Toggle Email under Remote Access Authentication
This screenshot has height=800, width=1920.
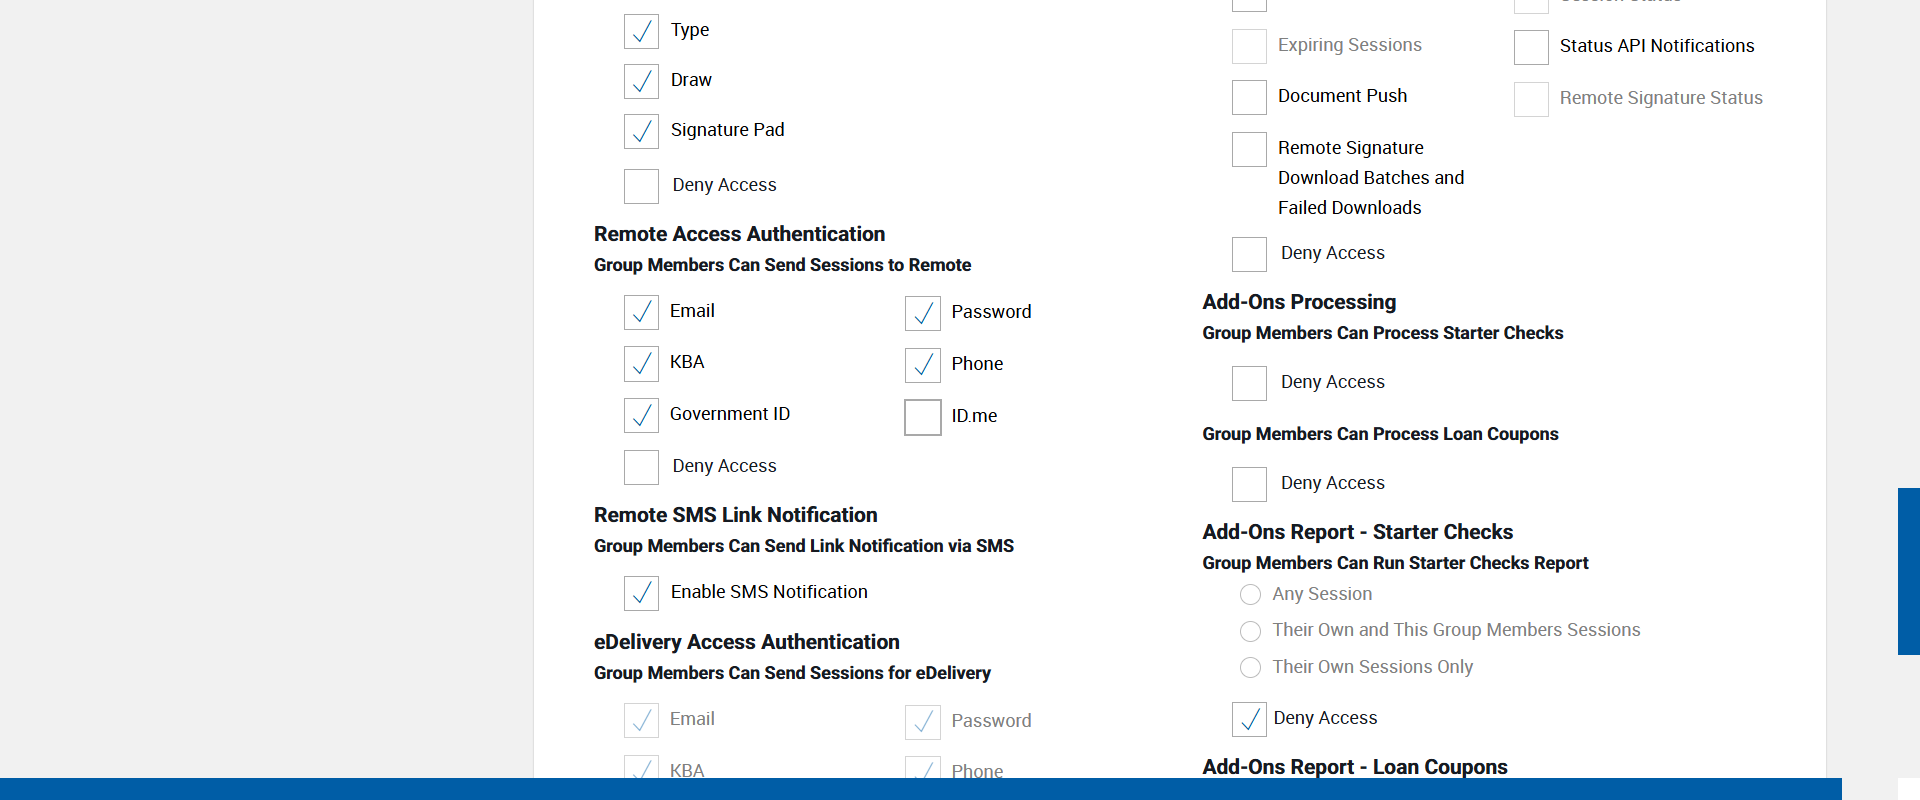(641, 312)
